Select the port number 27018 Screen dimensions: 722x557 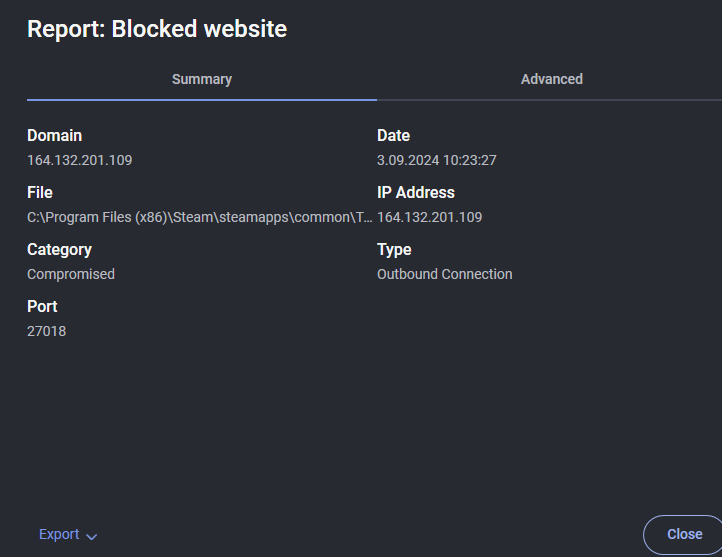pyautogui.click(x=46, y=331)
